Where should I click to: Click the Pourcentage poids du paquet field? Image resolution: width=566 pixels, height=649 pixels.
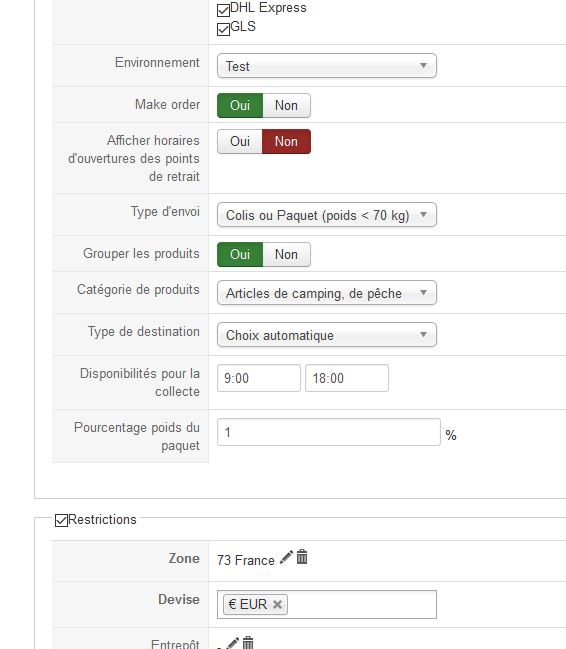click(329, 432)
